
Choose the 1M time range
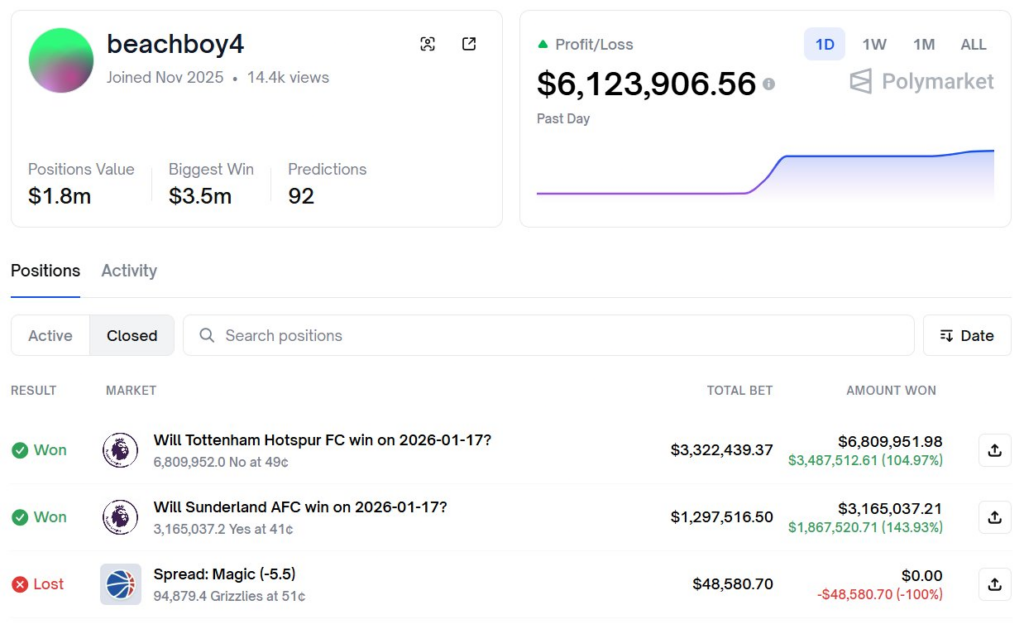(x=923, y=44)
